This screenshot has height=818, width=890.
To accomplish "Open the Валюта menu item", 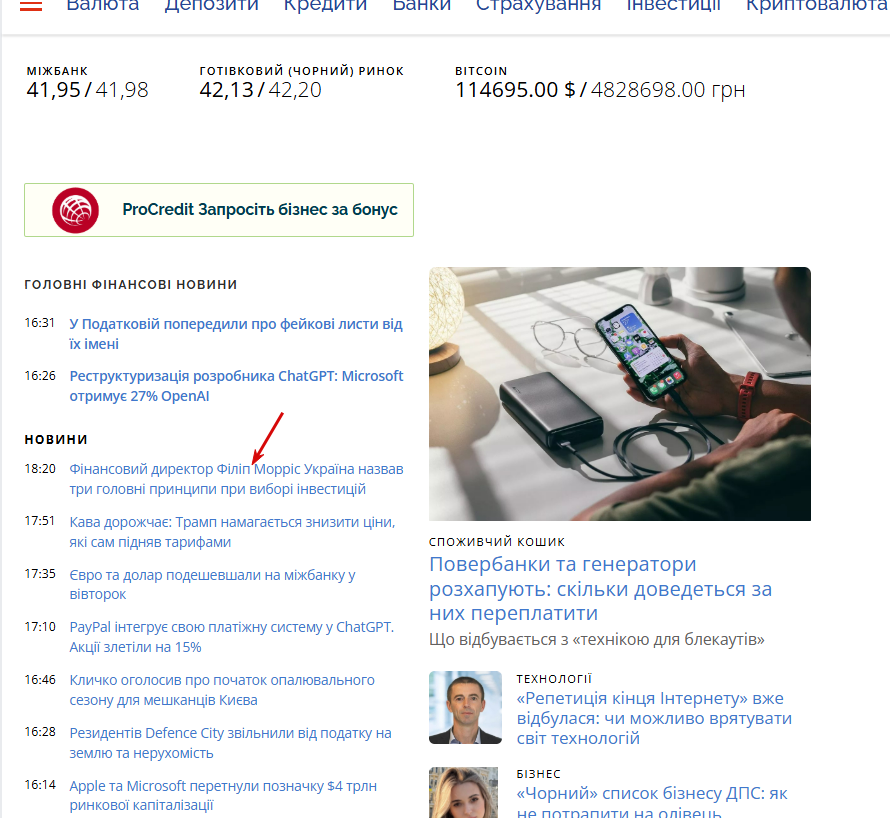I will coord(103,5).
